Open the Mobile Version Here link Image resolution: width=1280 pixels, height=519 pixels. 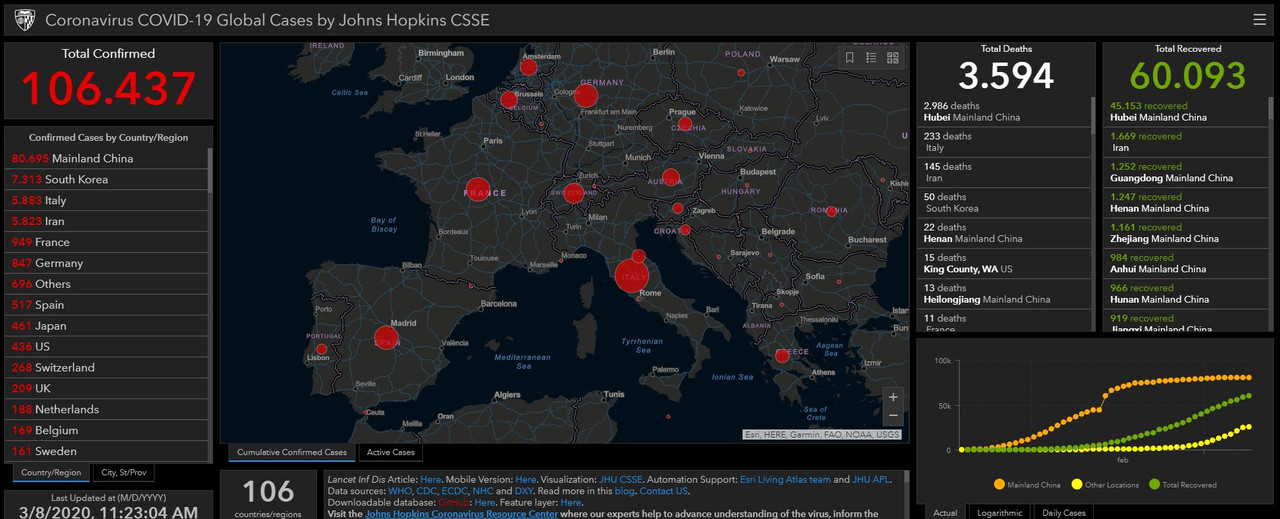coord(526,480)
